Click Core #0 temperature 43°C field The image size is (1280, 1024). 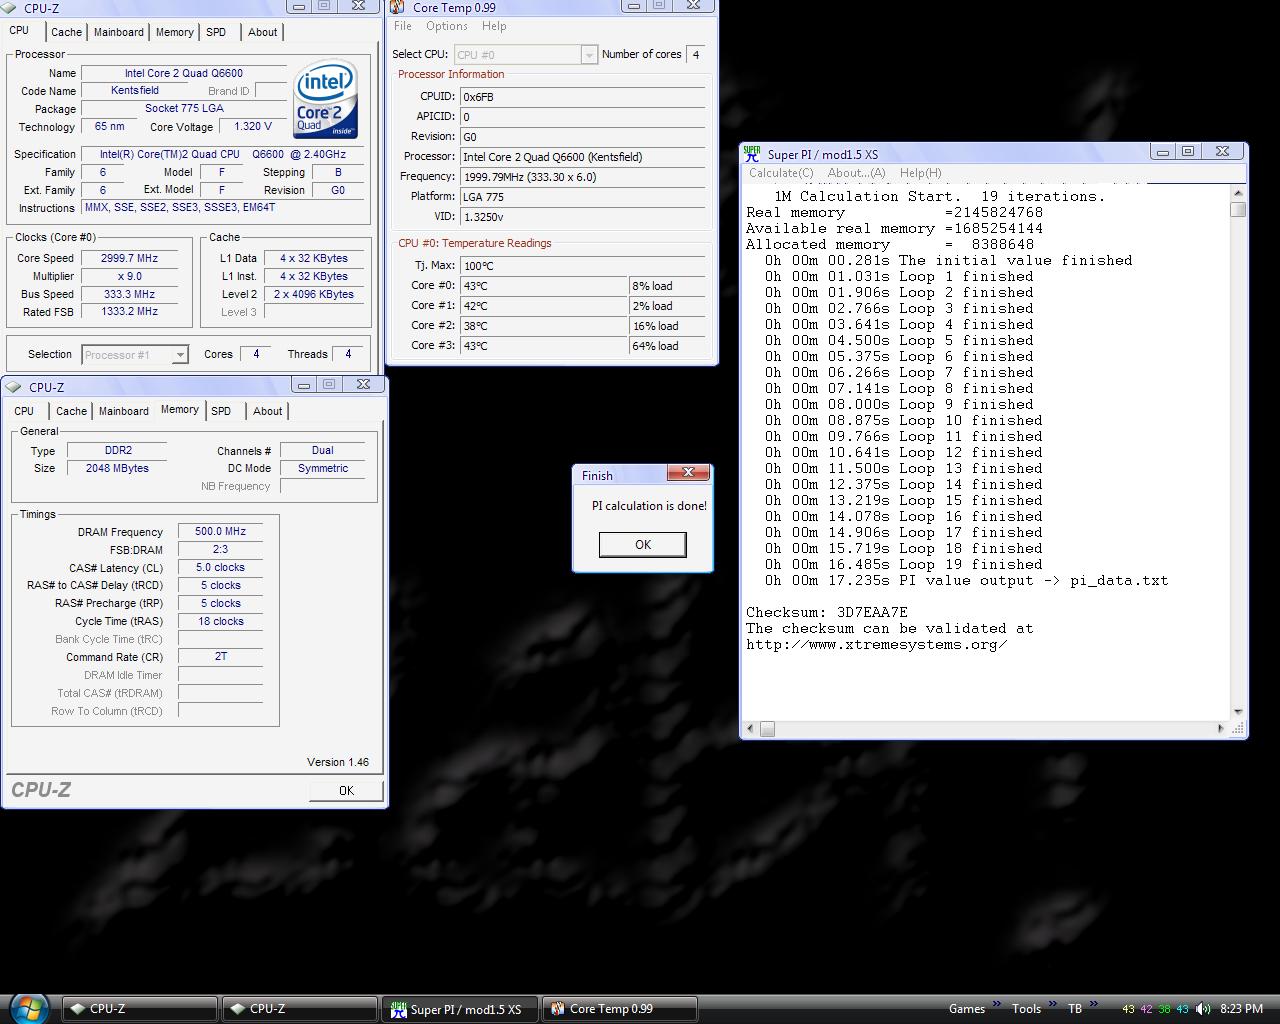tap(544, 286)
